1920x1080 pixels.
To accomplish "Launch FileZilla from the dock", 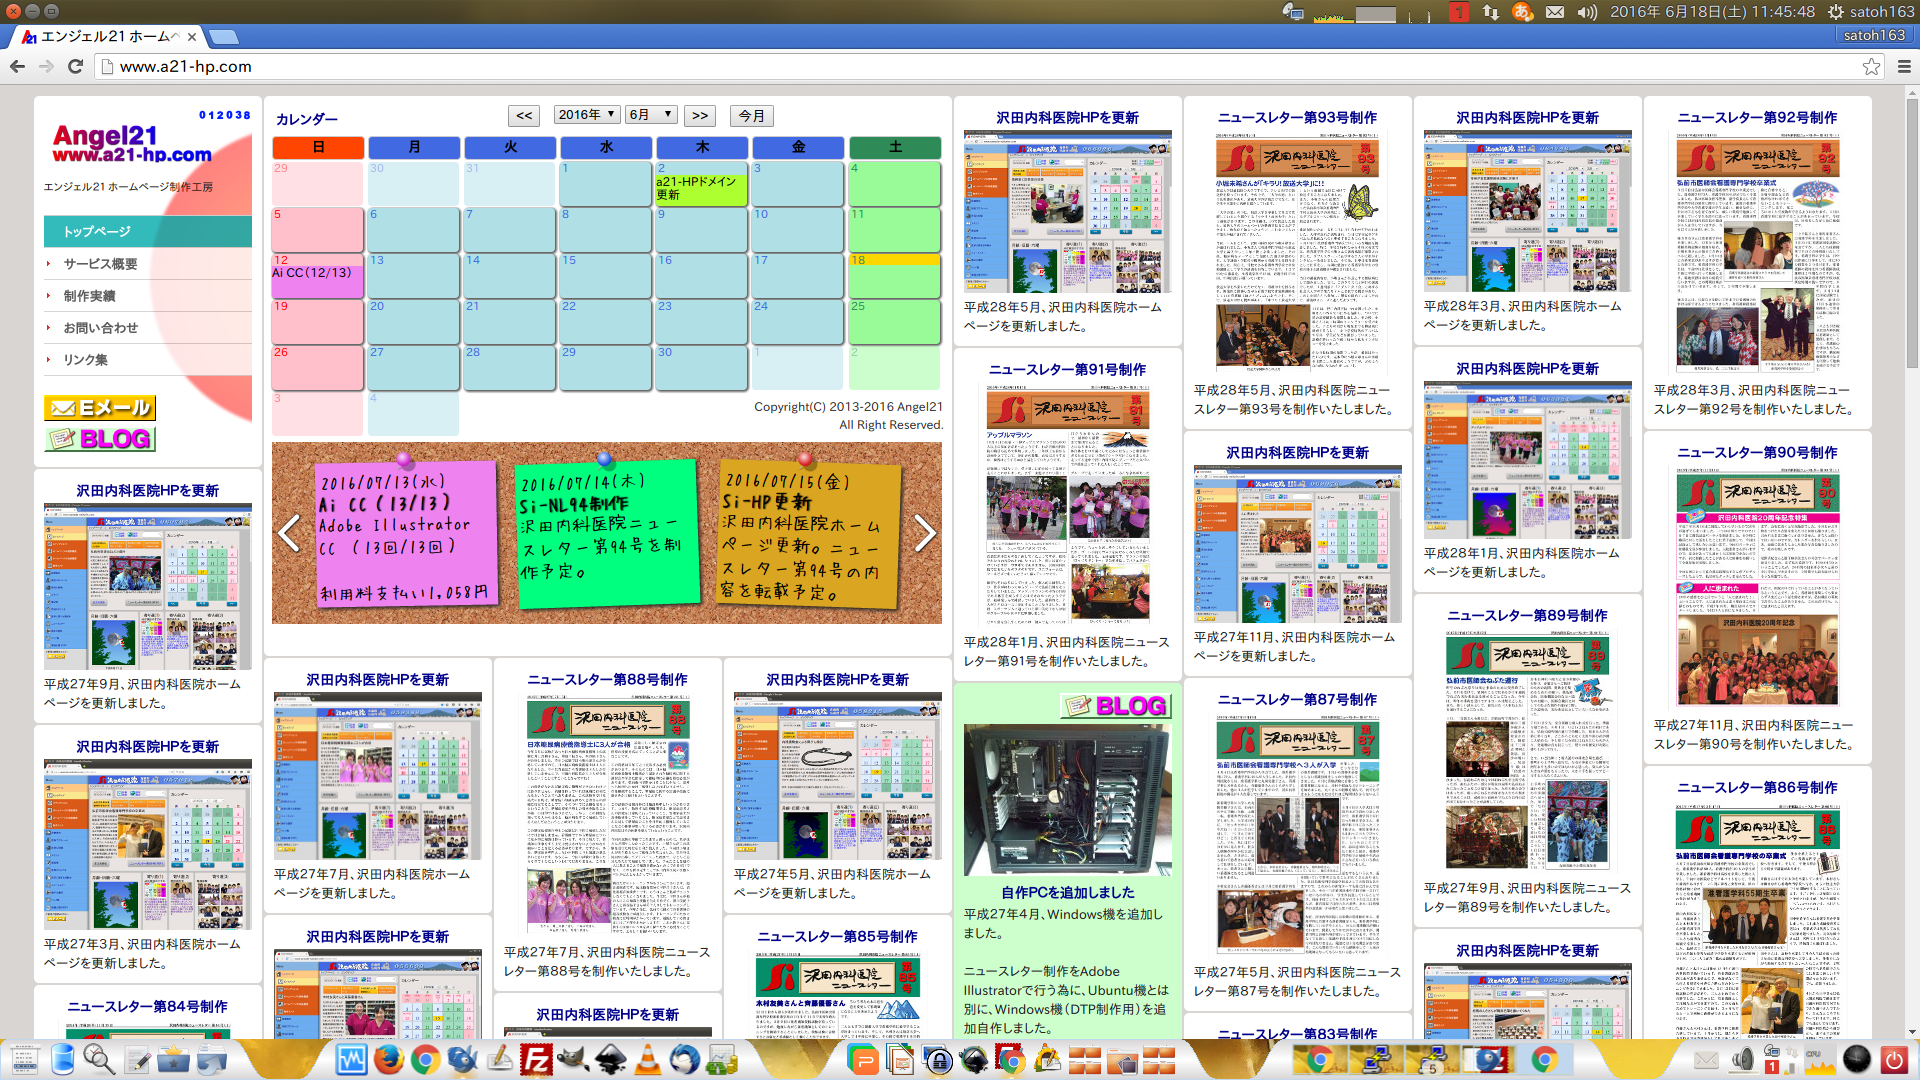I will (536, 1059).
